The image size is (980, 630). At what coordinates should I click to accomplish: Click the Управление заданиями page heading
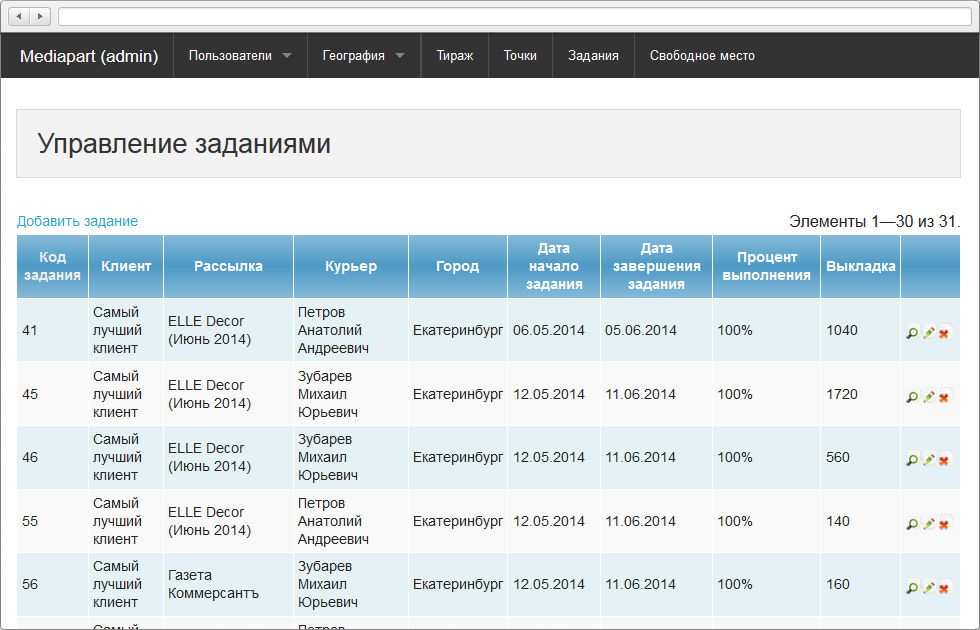point(184,144)
